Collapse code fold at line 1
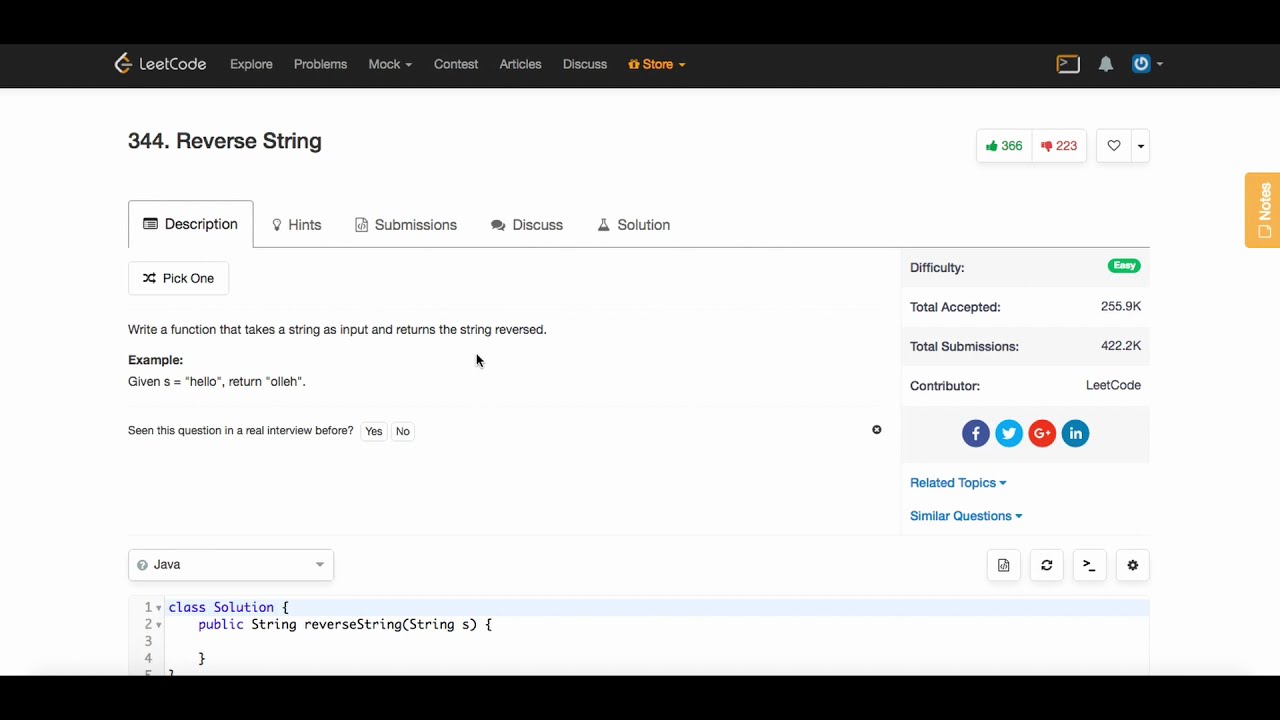 click(x=159, y=608)
